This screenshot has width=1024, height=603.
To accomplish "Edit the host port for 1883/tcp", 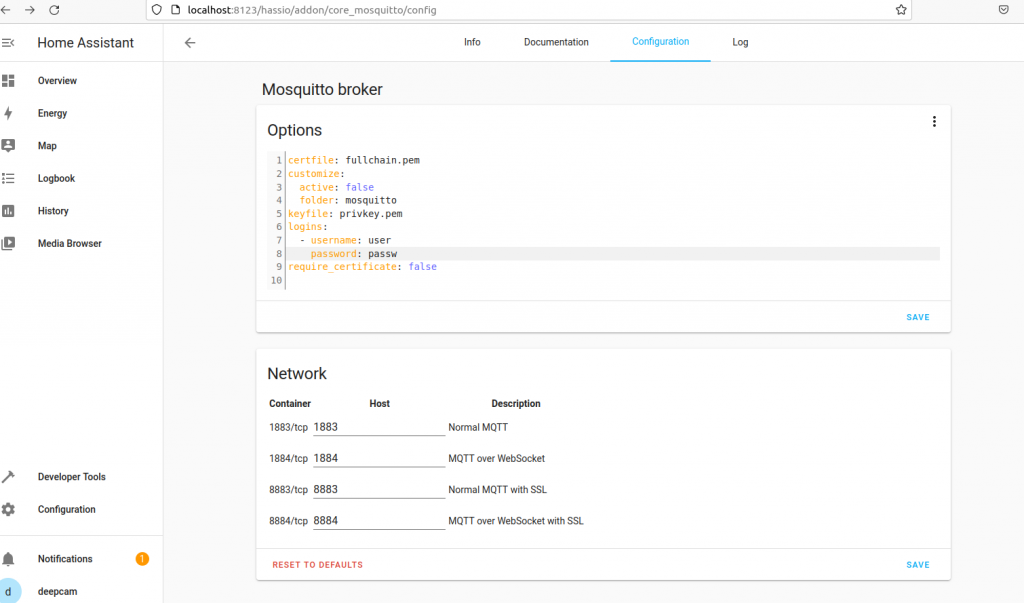I will [x=379, y=427].
